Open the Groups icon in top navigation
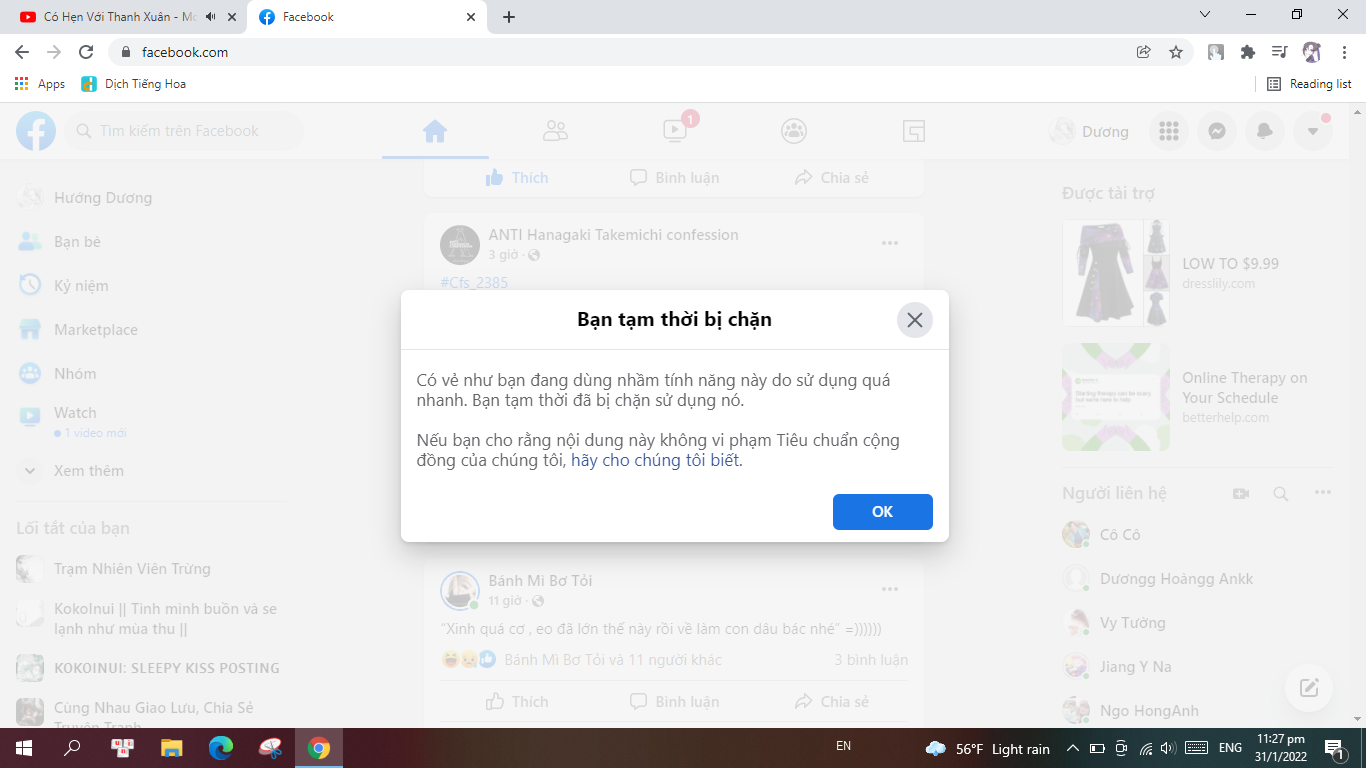The width and height of the screenshot is (1366, 768). (794, 130)
